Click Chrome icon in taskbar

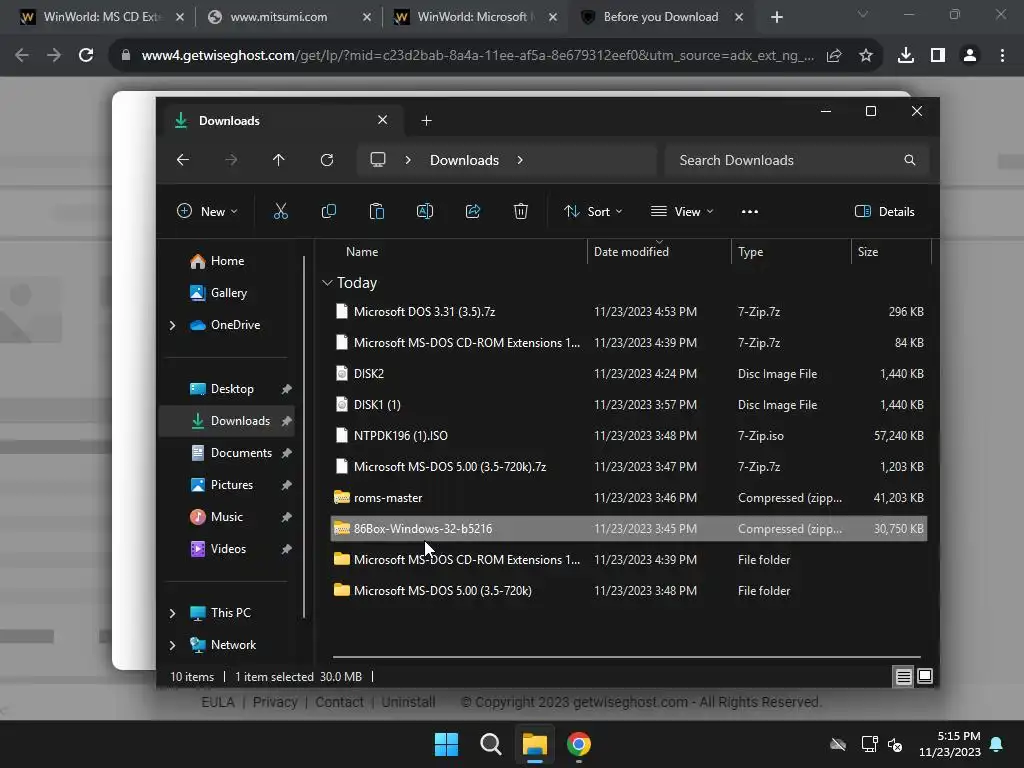579,744
